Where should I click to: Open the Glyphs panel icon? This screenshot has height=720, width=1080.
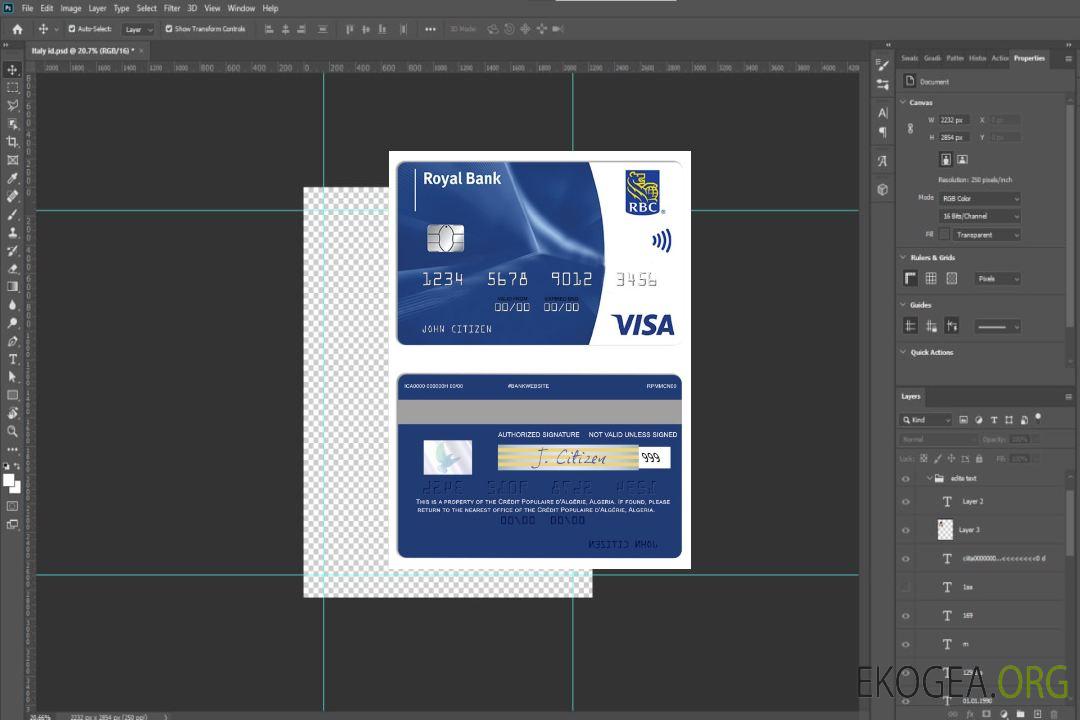(x=882, y=161)
